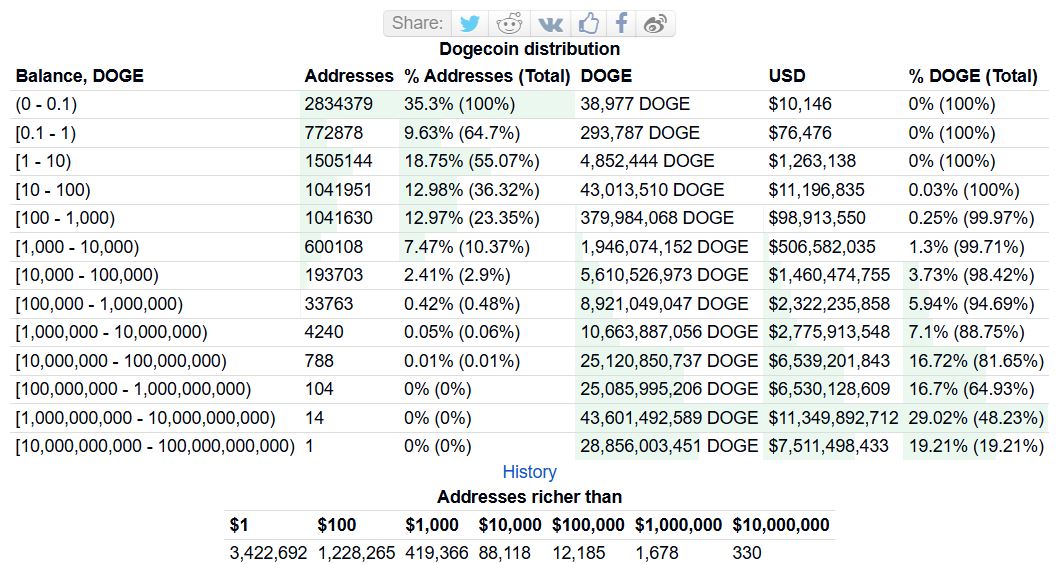Click the VK share icon
The height and width of the screenshot is (564, 1060).
pyautogui.click(x=550, y=23)
